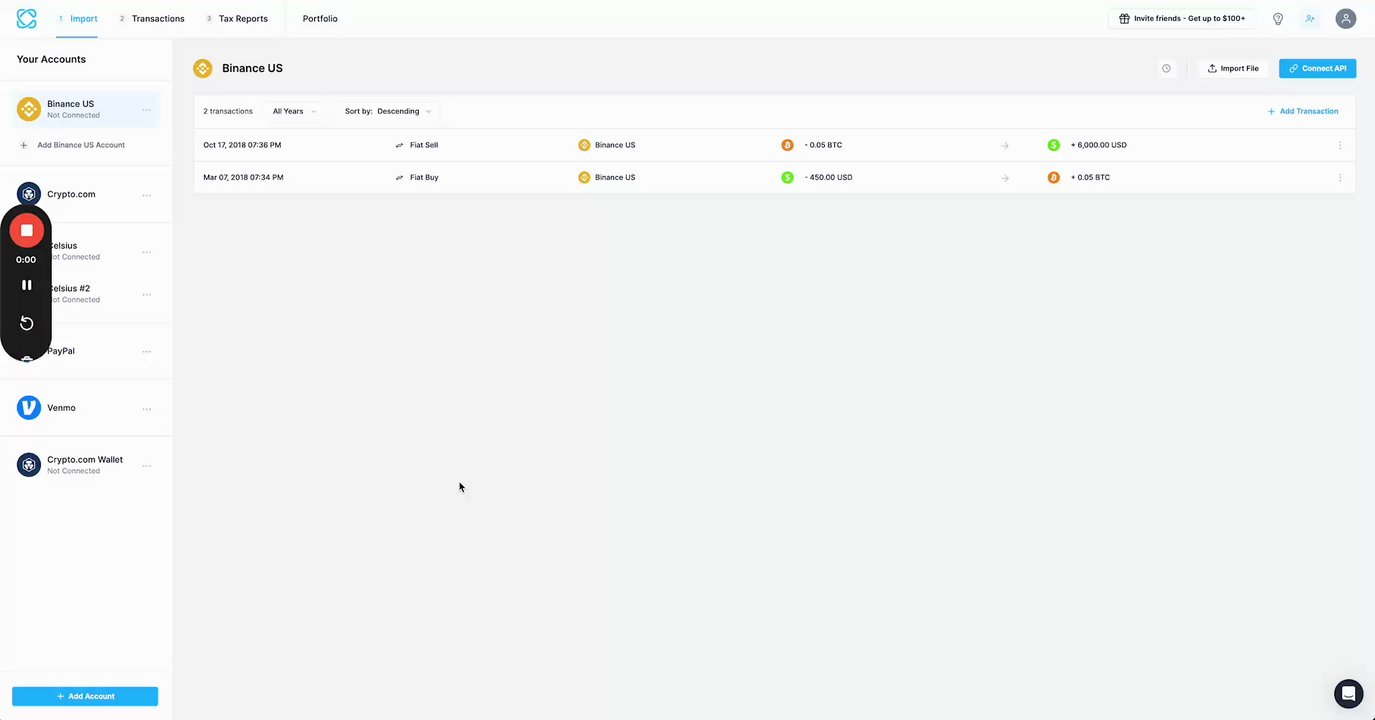This screenshot has width=1375, height=720.
Task: Open the Tax Reports tab
Action: tap(237, 18)
